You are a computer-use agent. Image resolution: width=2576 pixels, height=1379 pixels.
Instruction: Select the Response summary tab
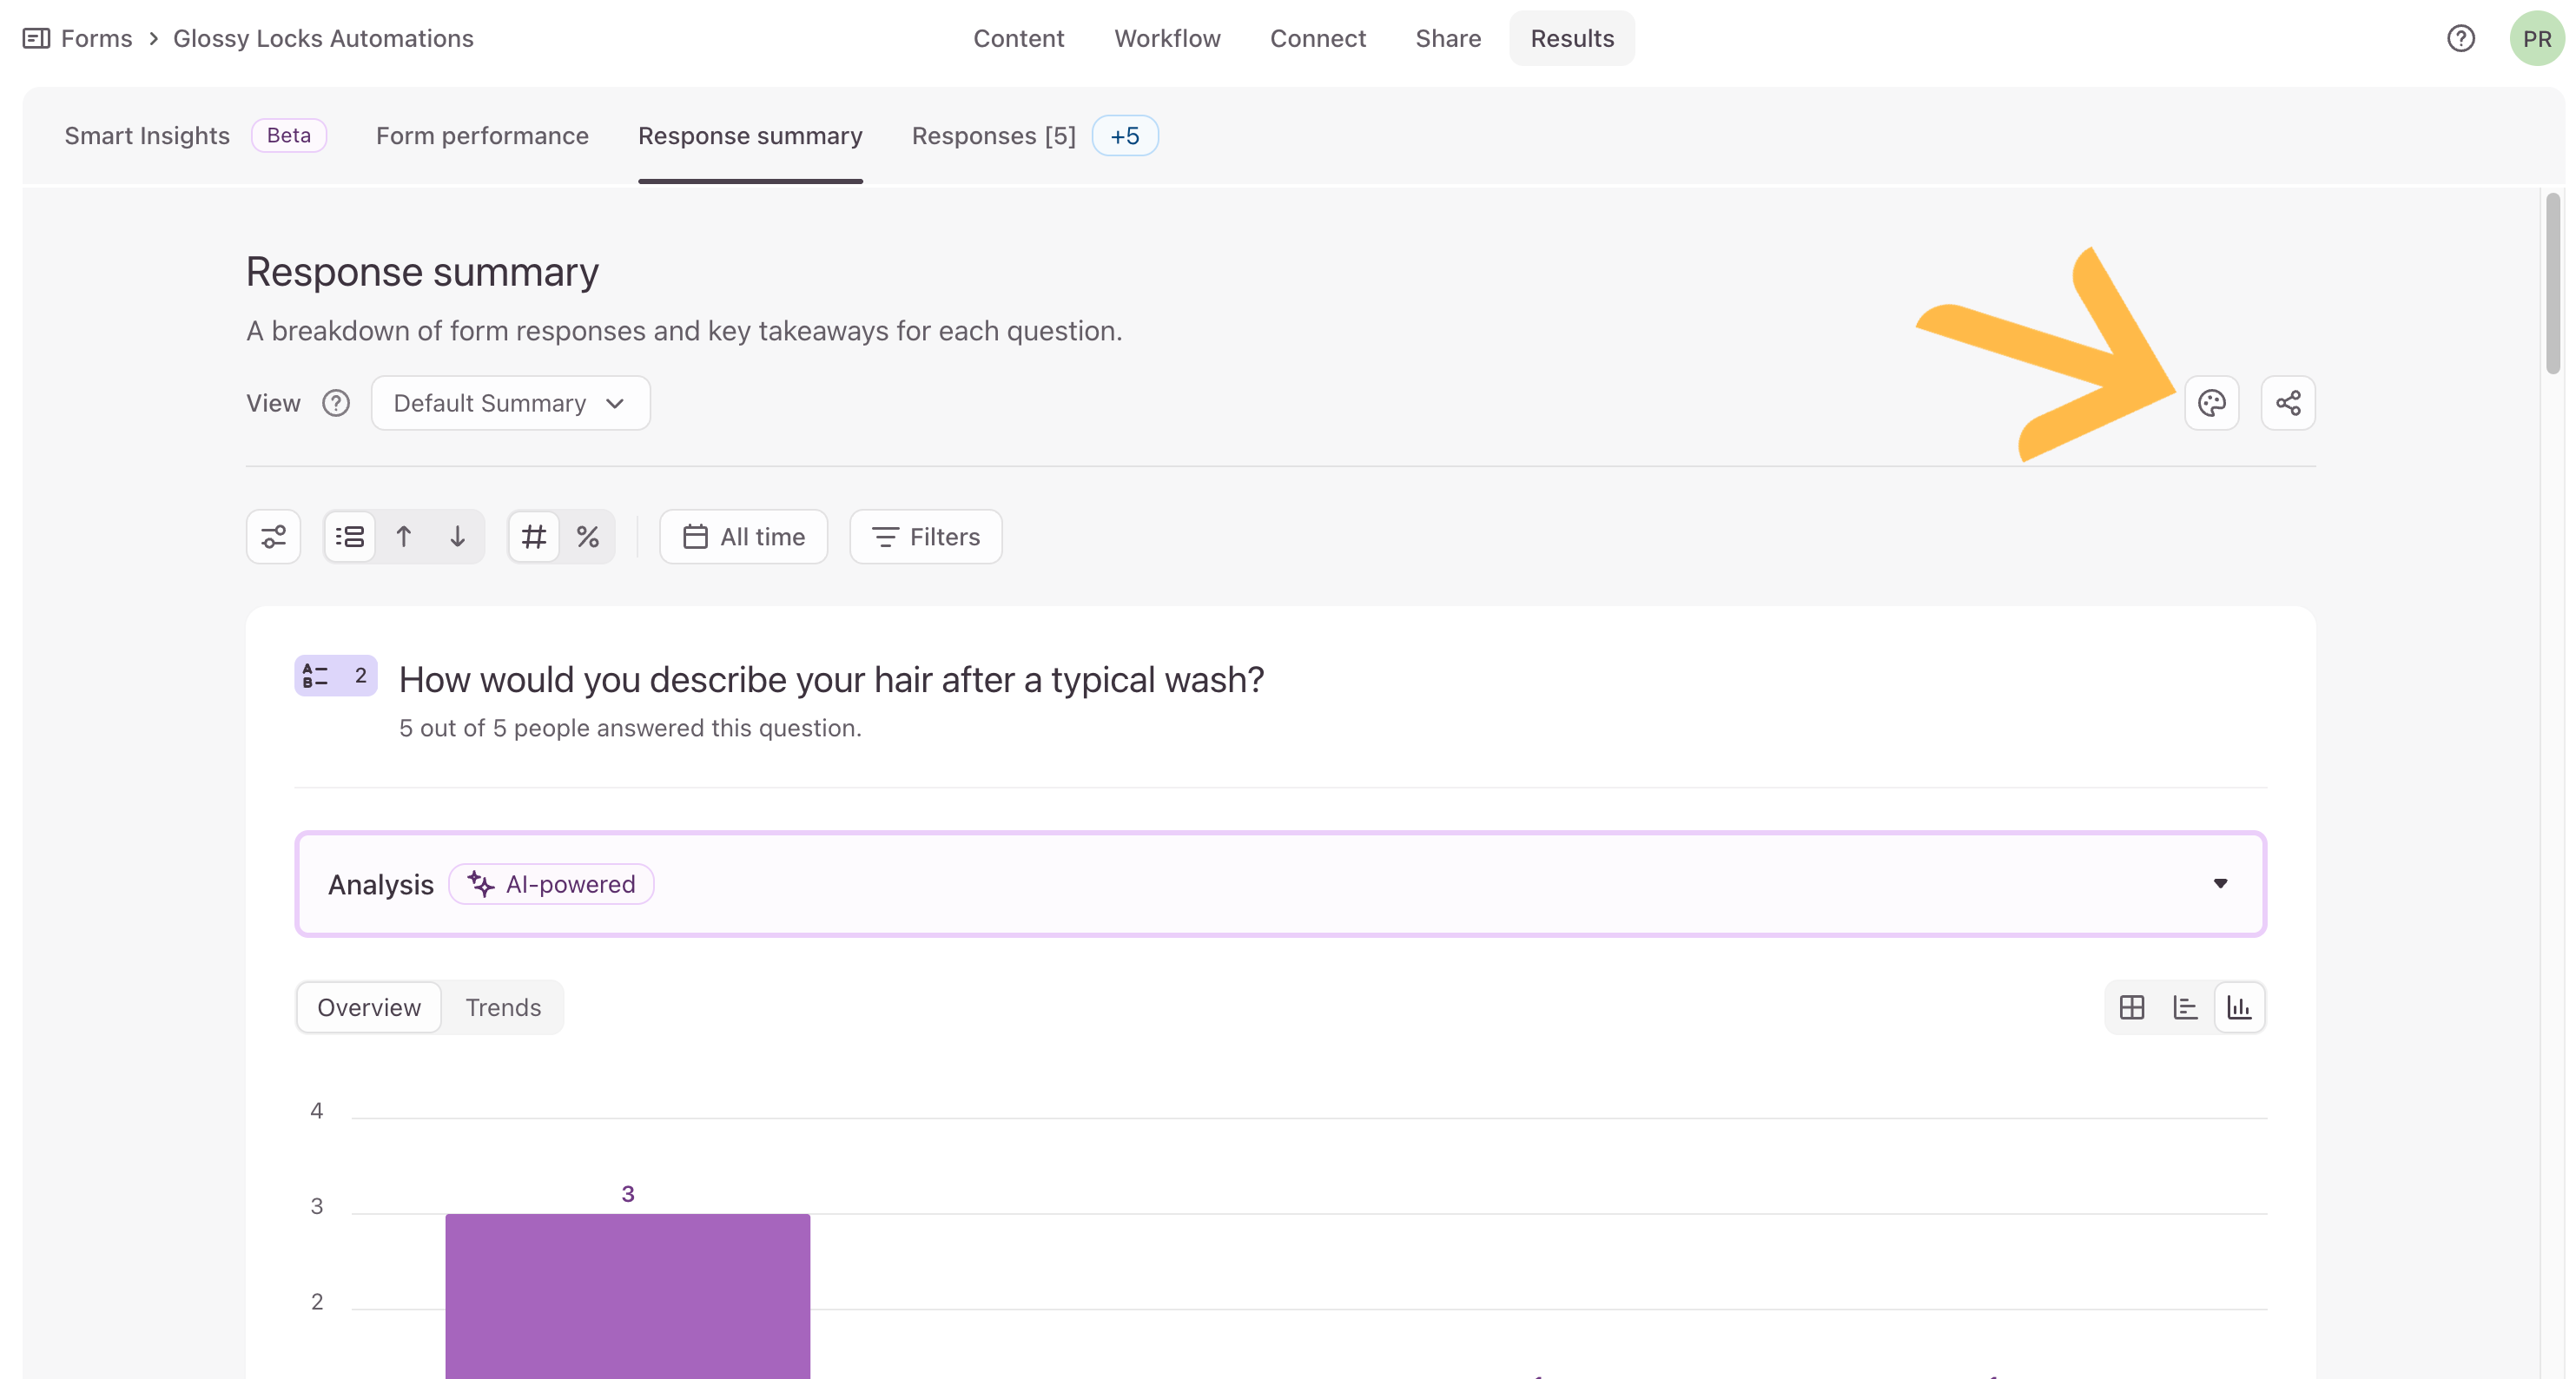pos(750,136)
